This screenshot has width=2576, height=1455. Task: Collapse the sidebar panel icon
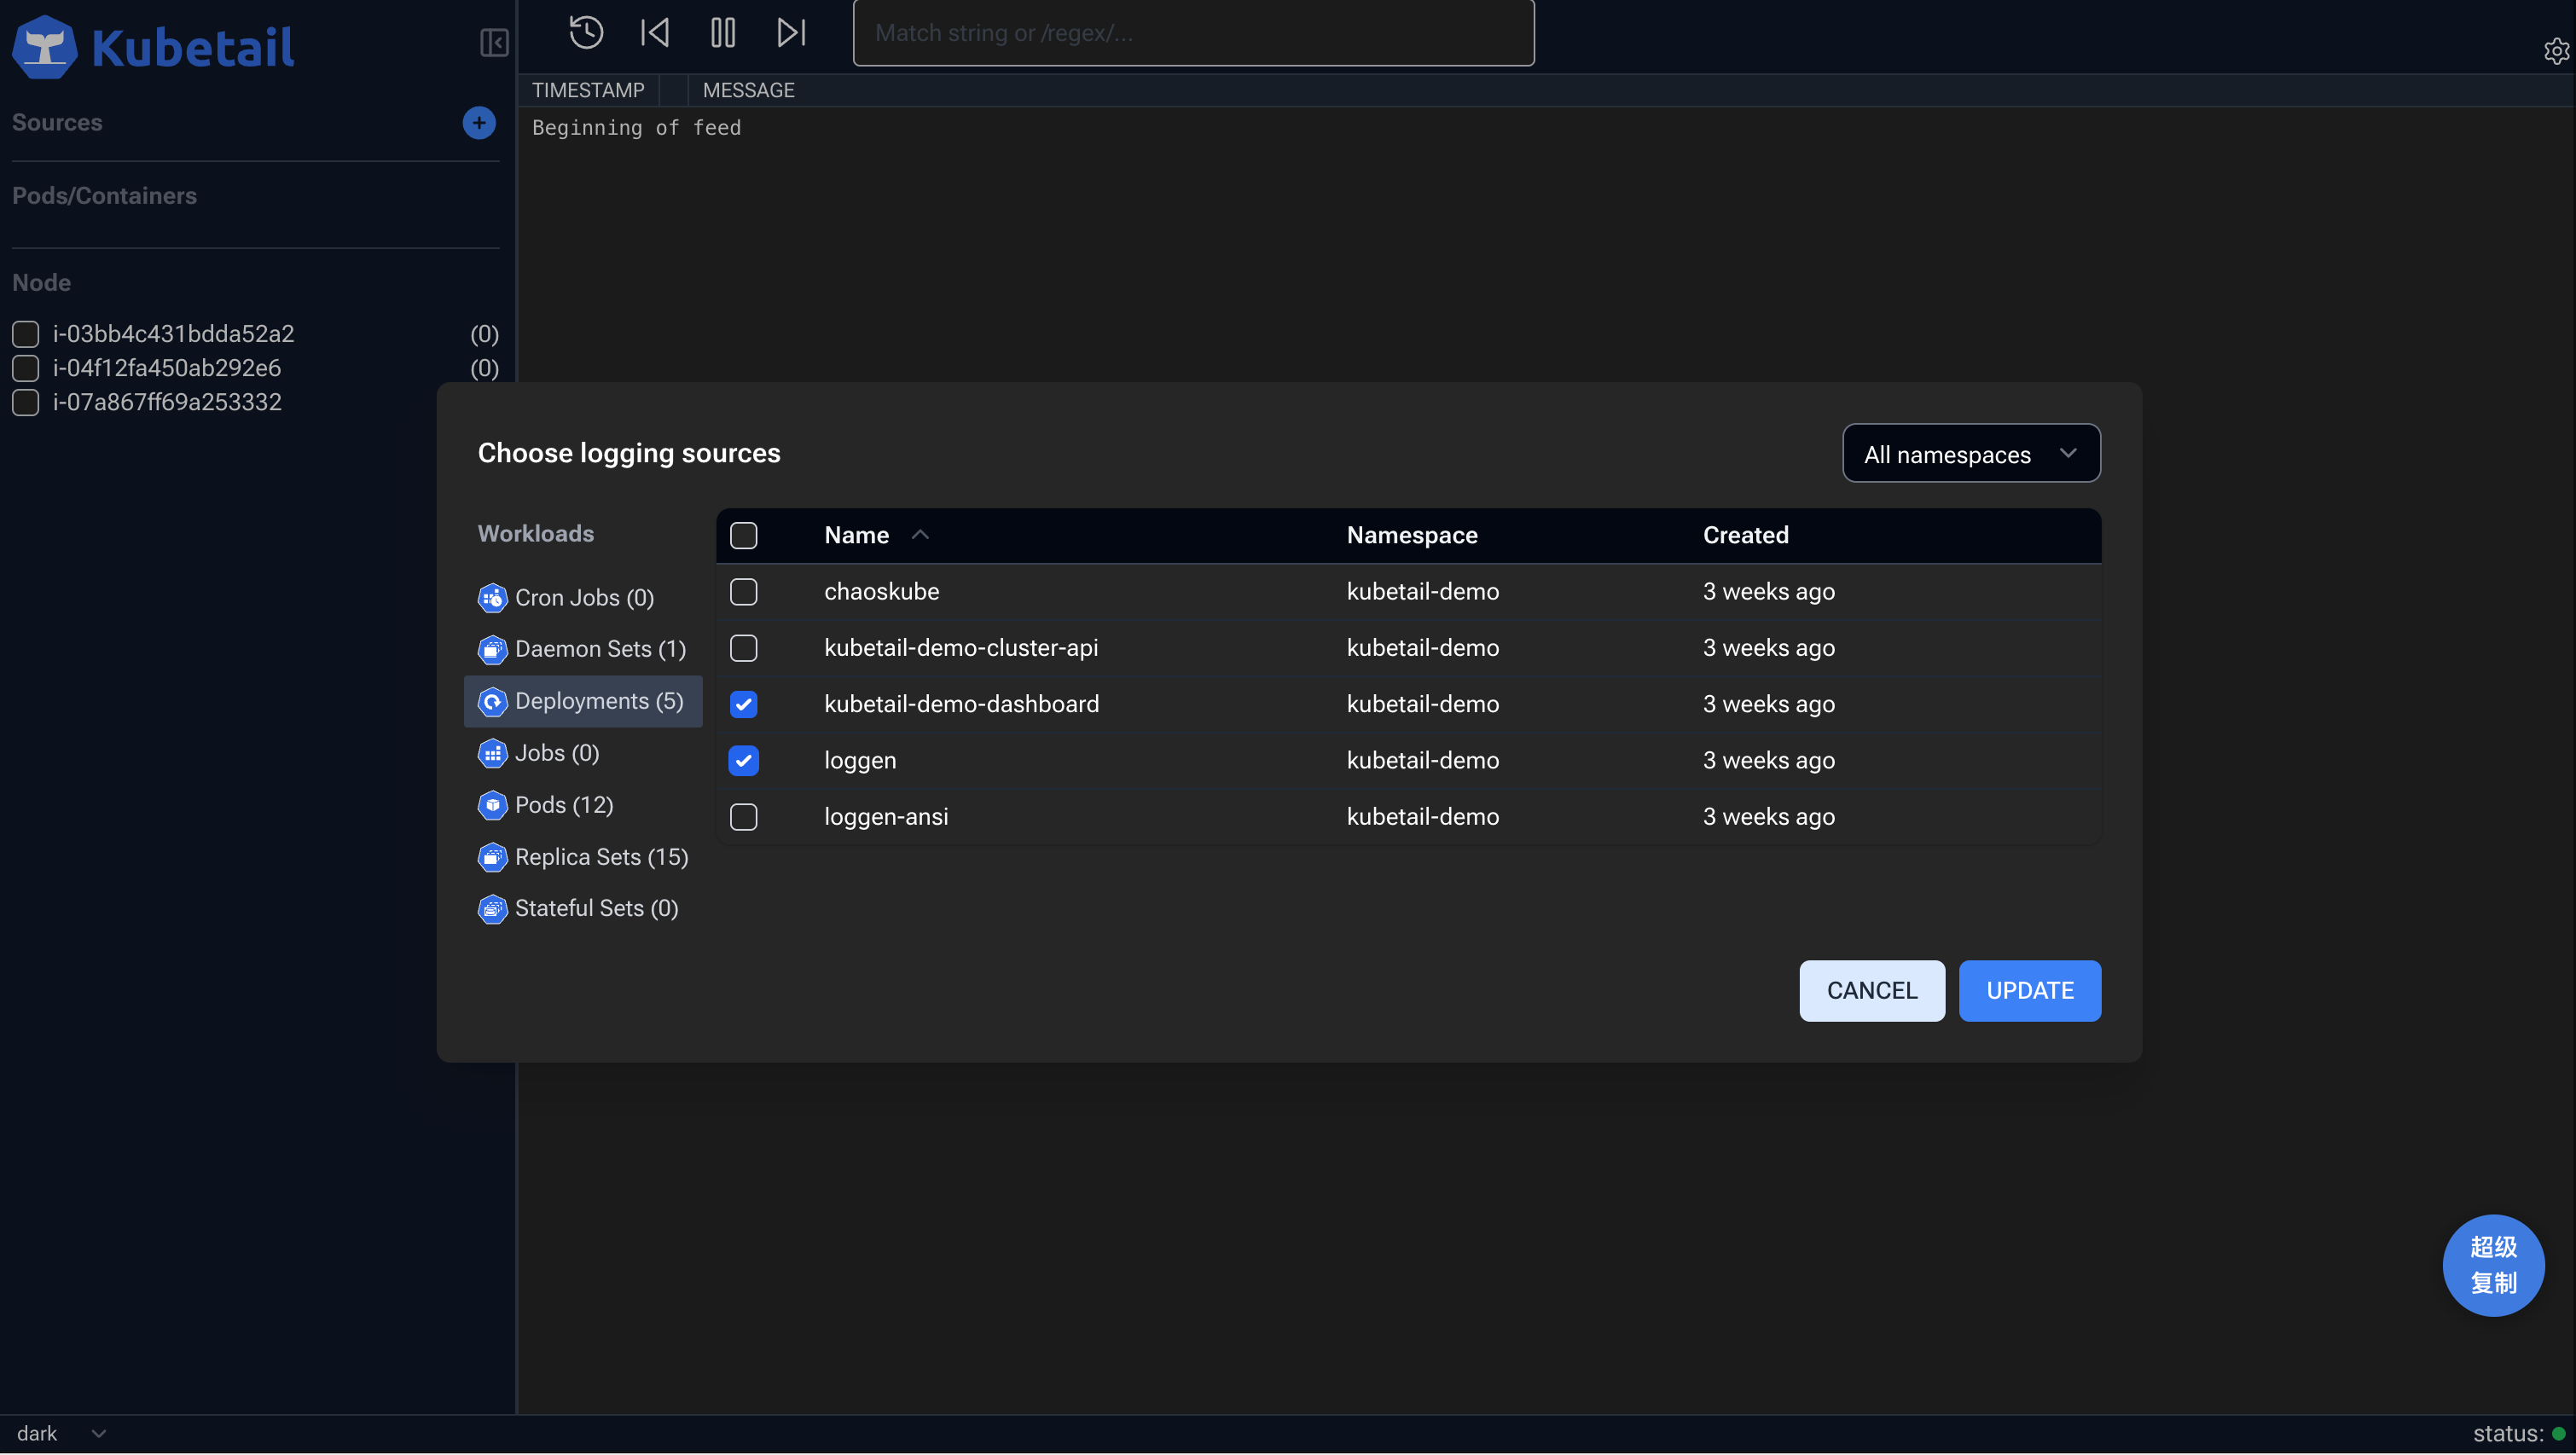pyautogui.click(x=494, y=43)
